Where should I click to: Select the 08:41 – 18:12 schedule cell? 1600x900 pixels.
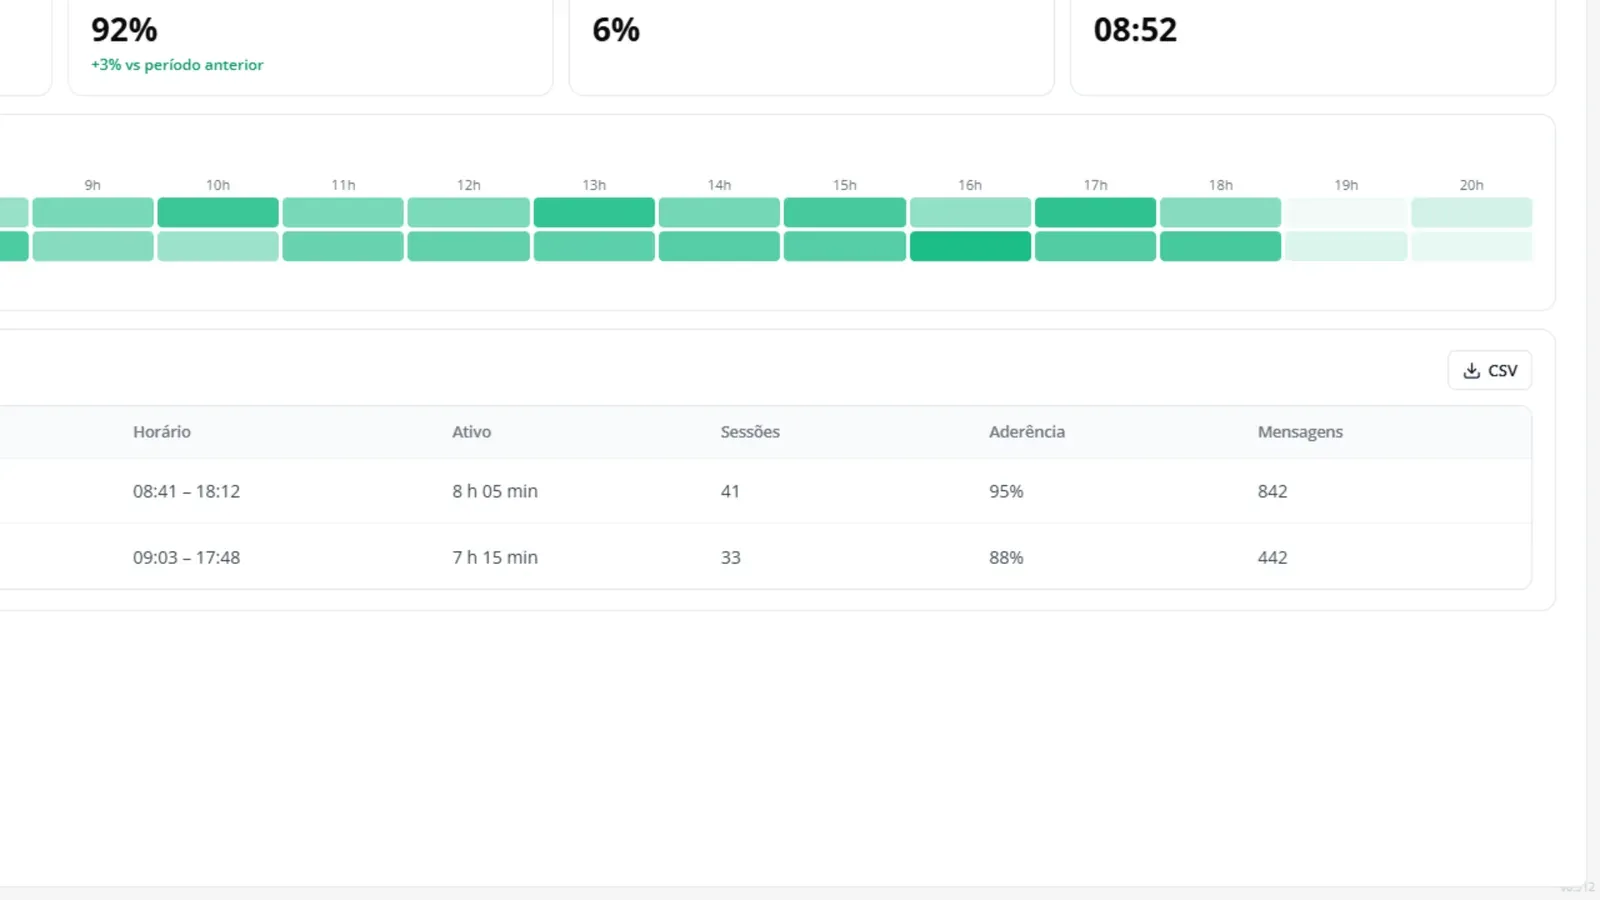[x=186, y=491]
